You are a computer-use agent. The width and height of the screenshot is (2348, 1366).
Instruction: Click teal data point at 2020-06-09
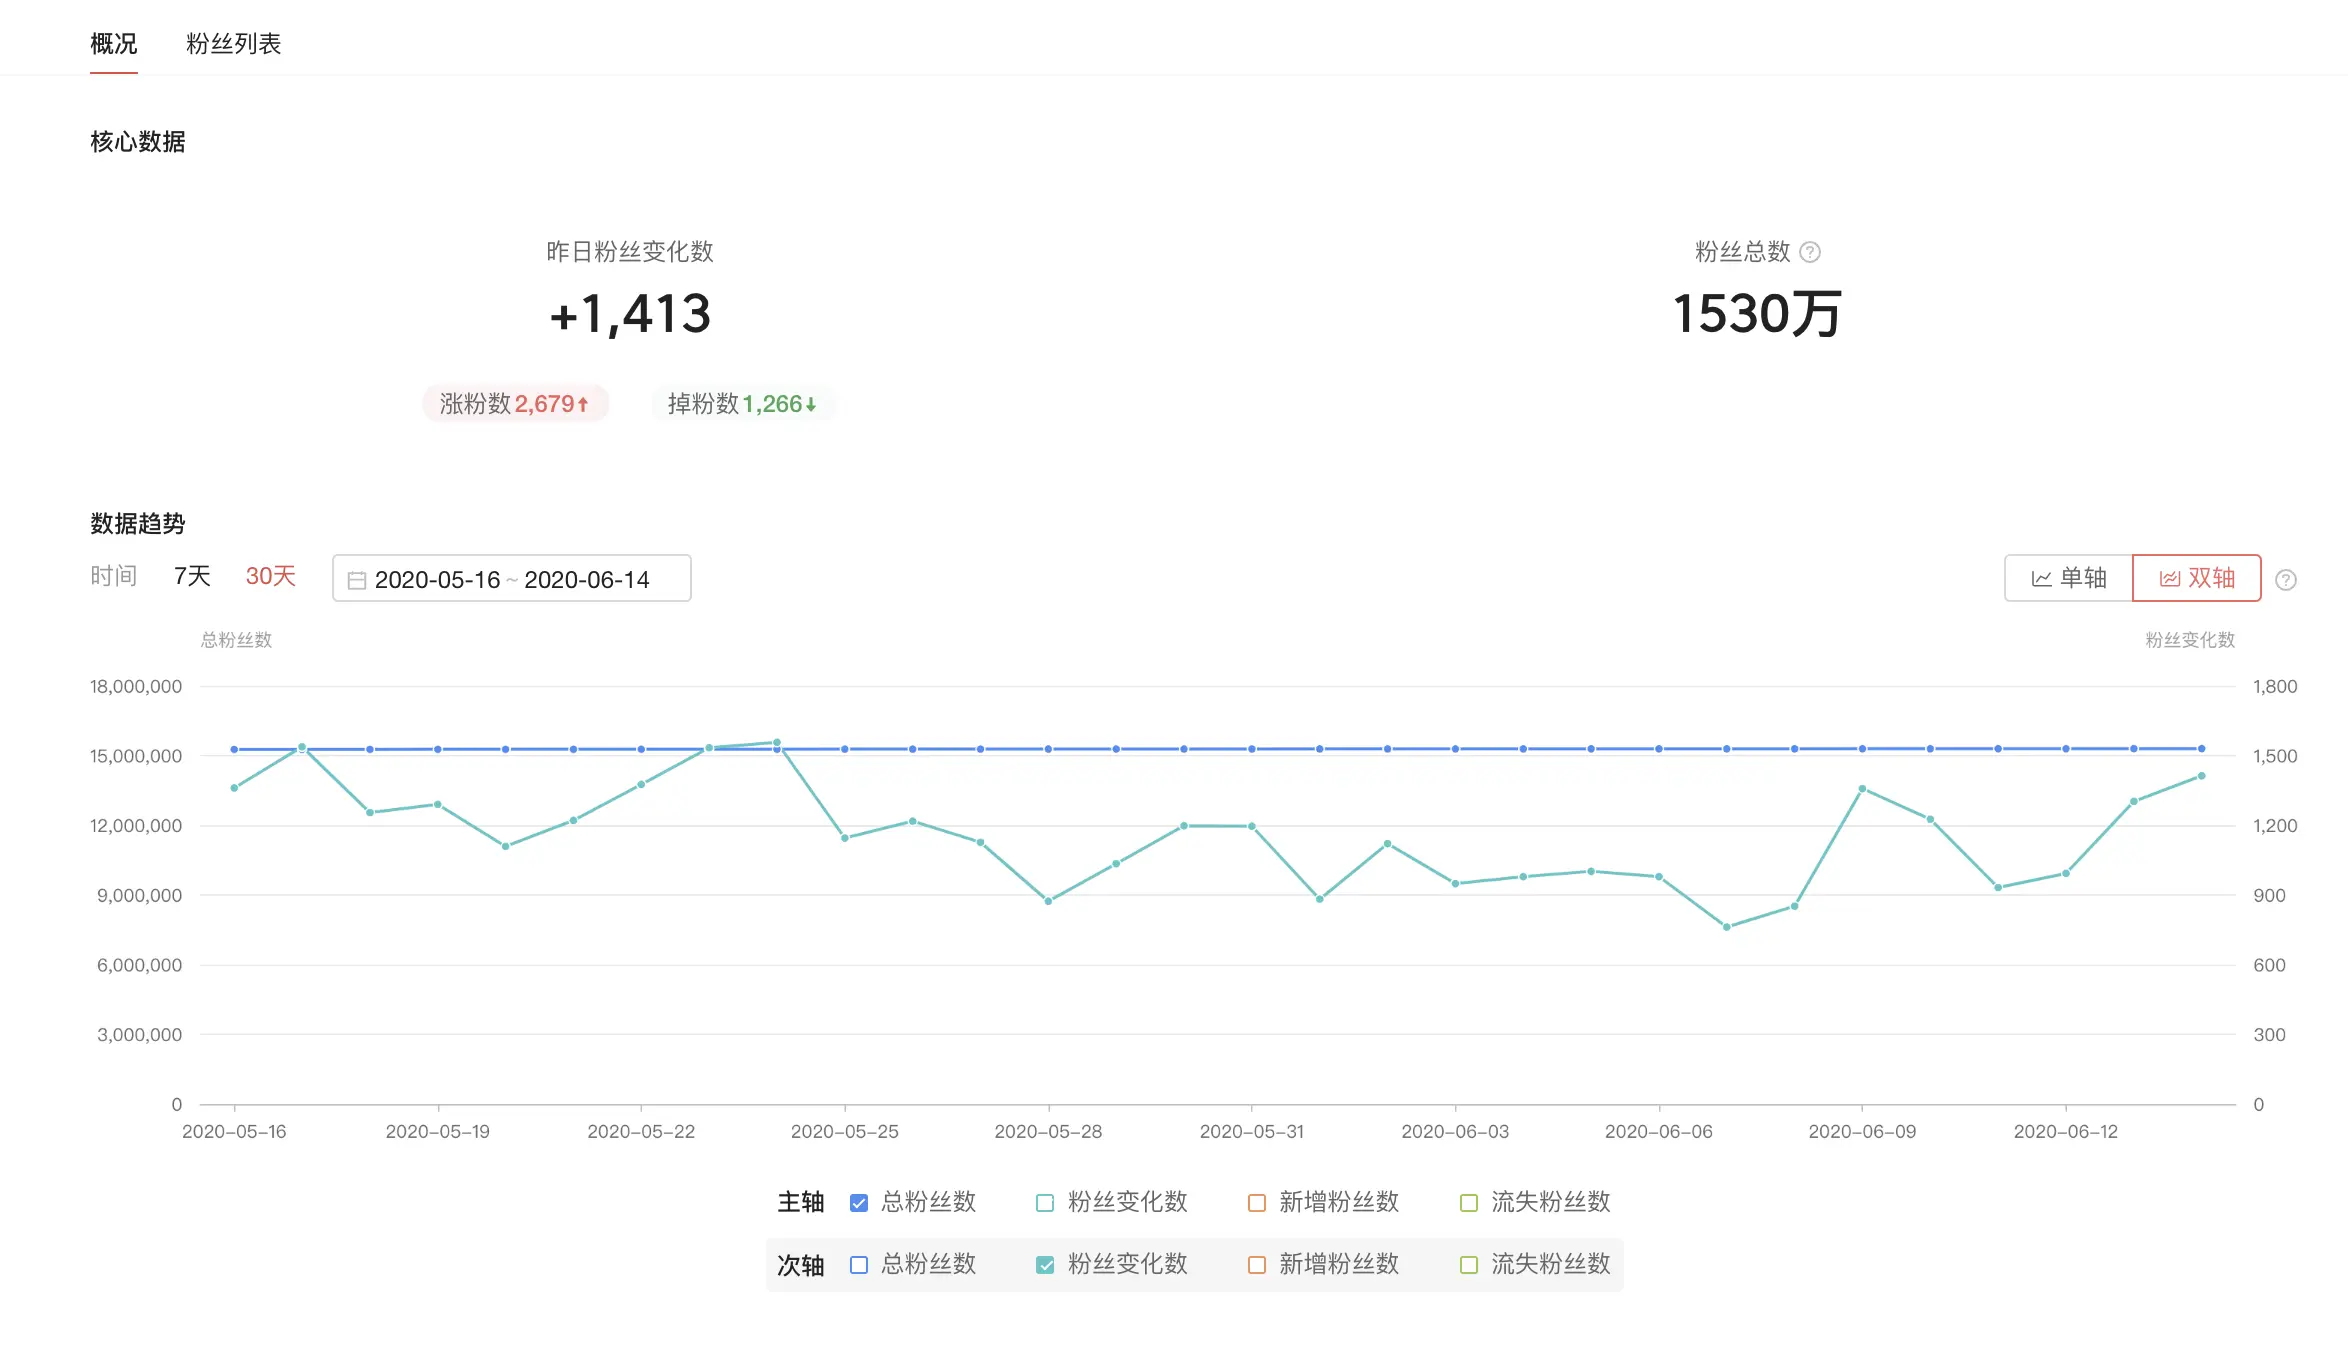click(x=1862, y=789)
